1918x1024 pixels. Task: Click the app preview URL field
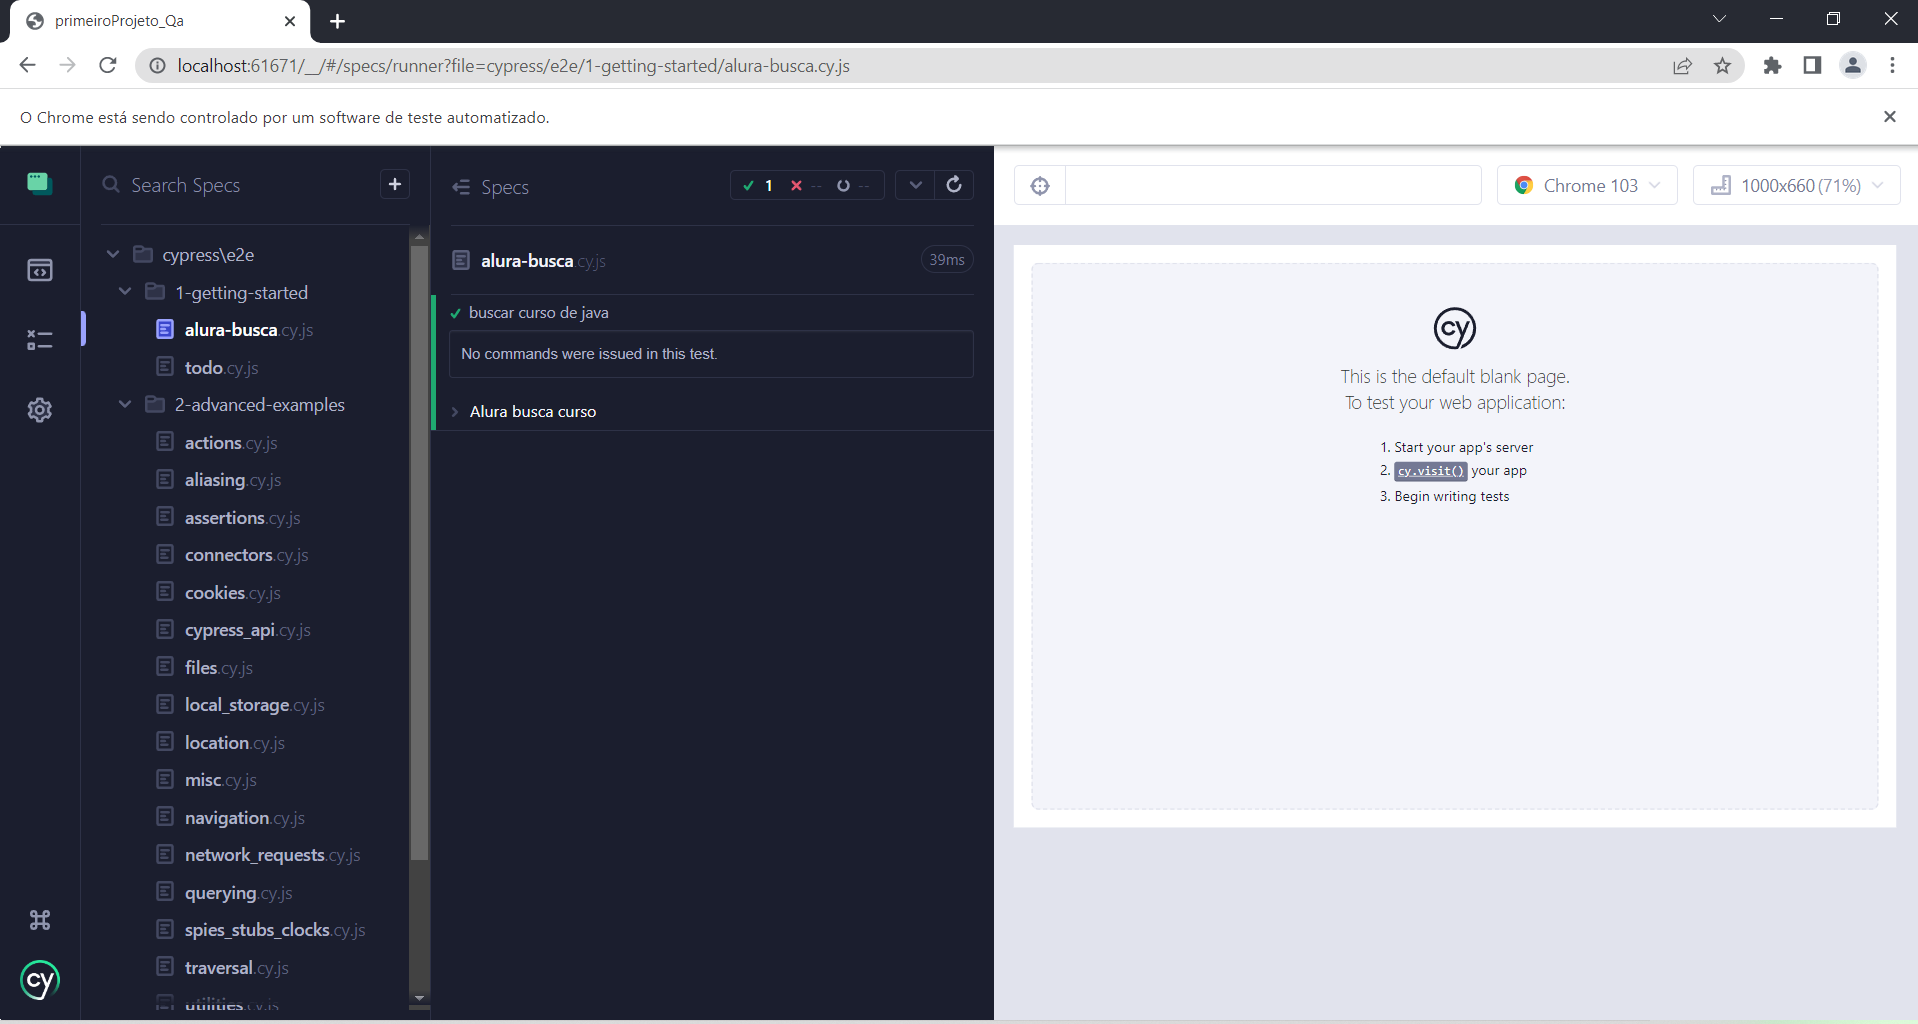coord(1272,186)
